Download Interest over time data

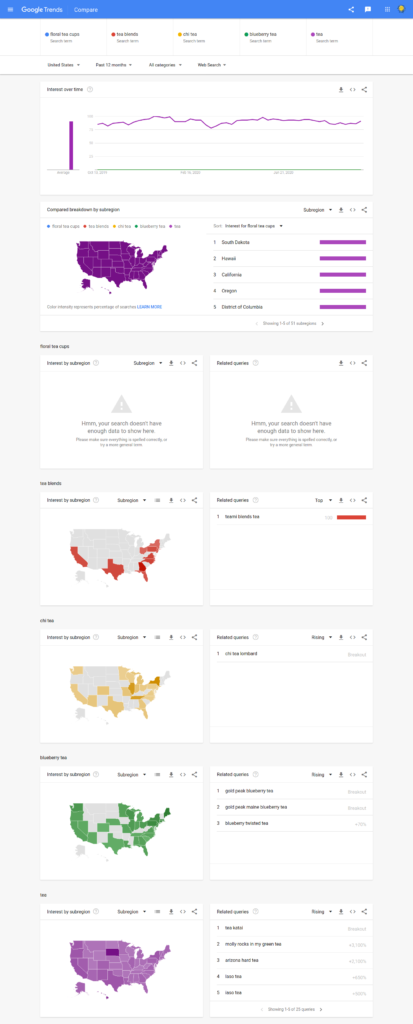tap(340, 89)
